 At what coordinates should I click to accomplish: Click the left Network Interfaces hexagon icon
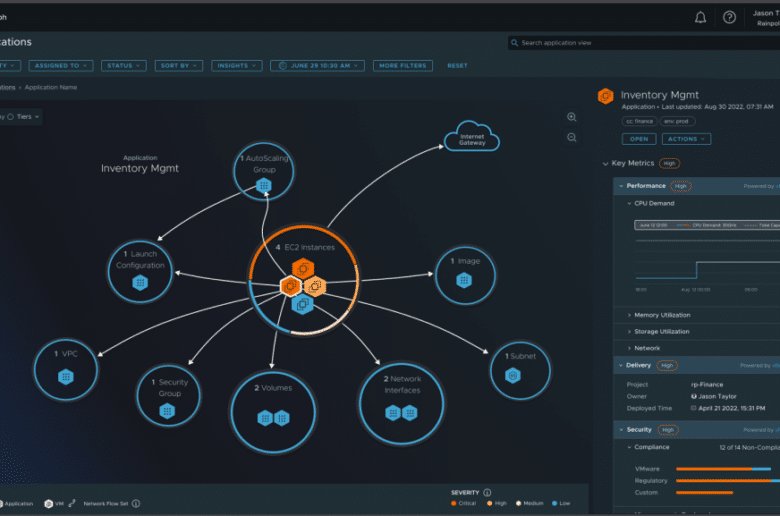(393, 413)
